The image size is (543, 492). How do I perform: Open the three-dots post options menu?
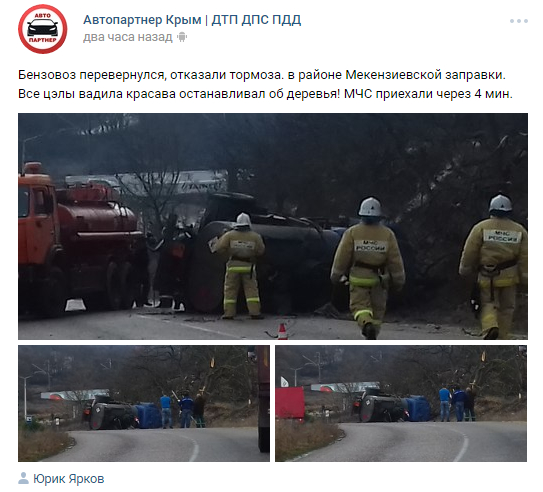click(518, 21)
